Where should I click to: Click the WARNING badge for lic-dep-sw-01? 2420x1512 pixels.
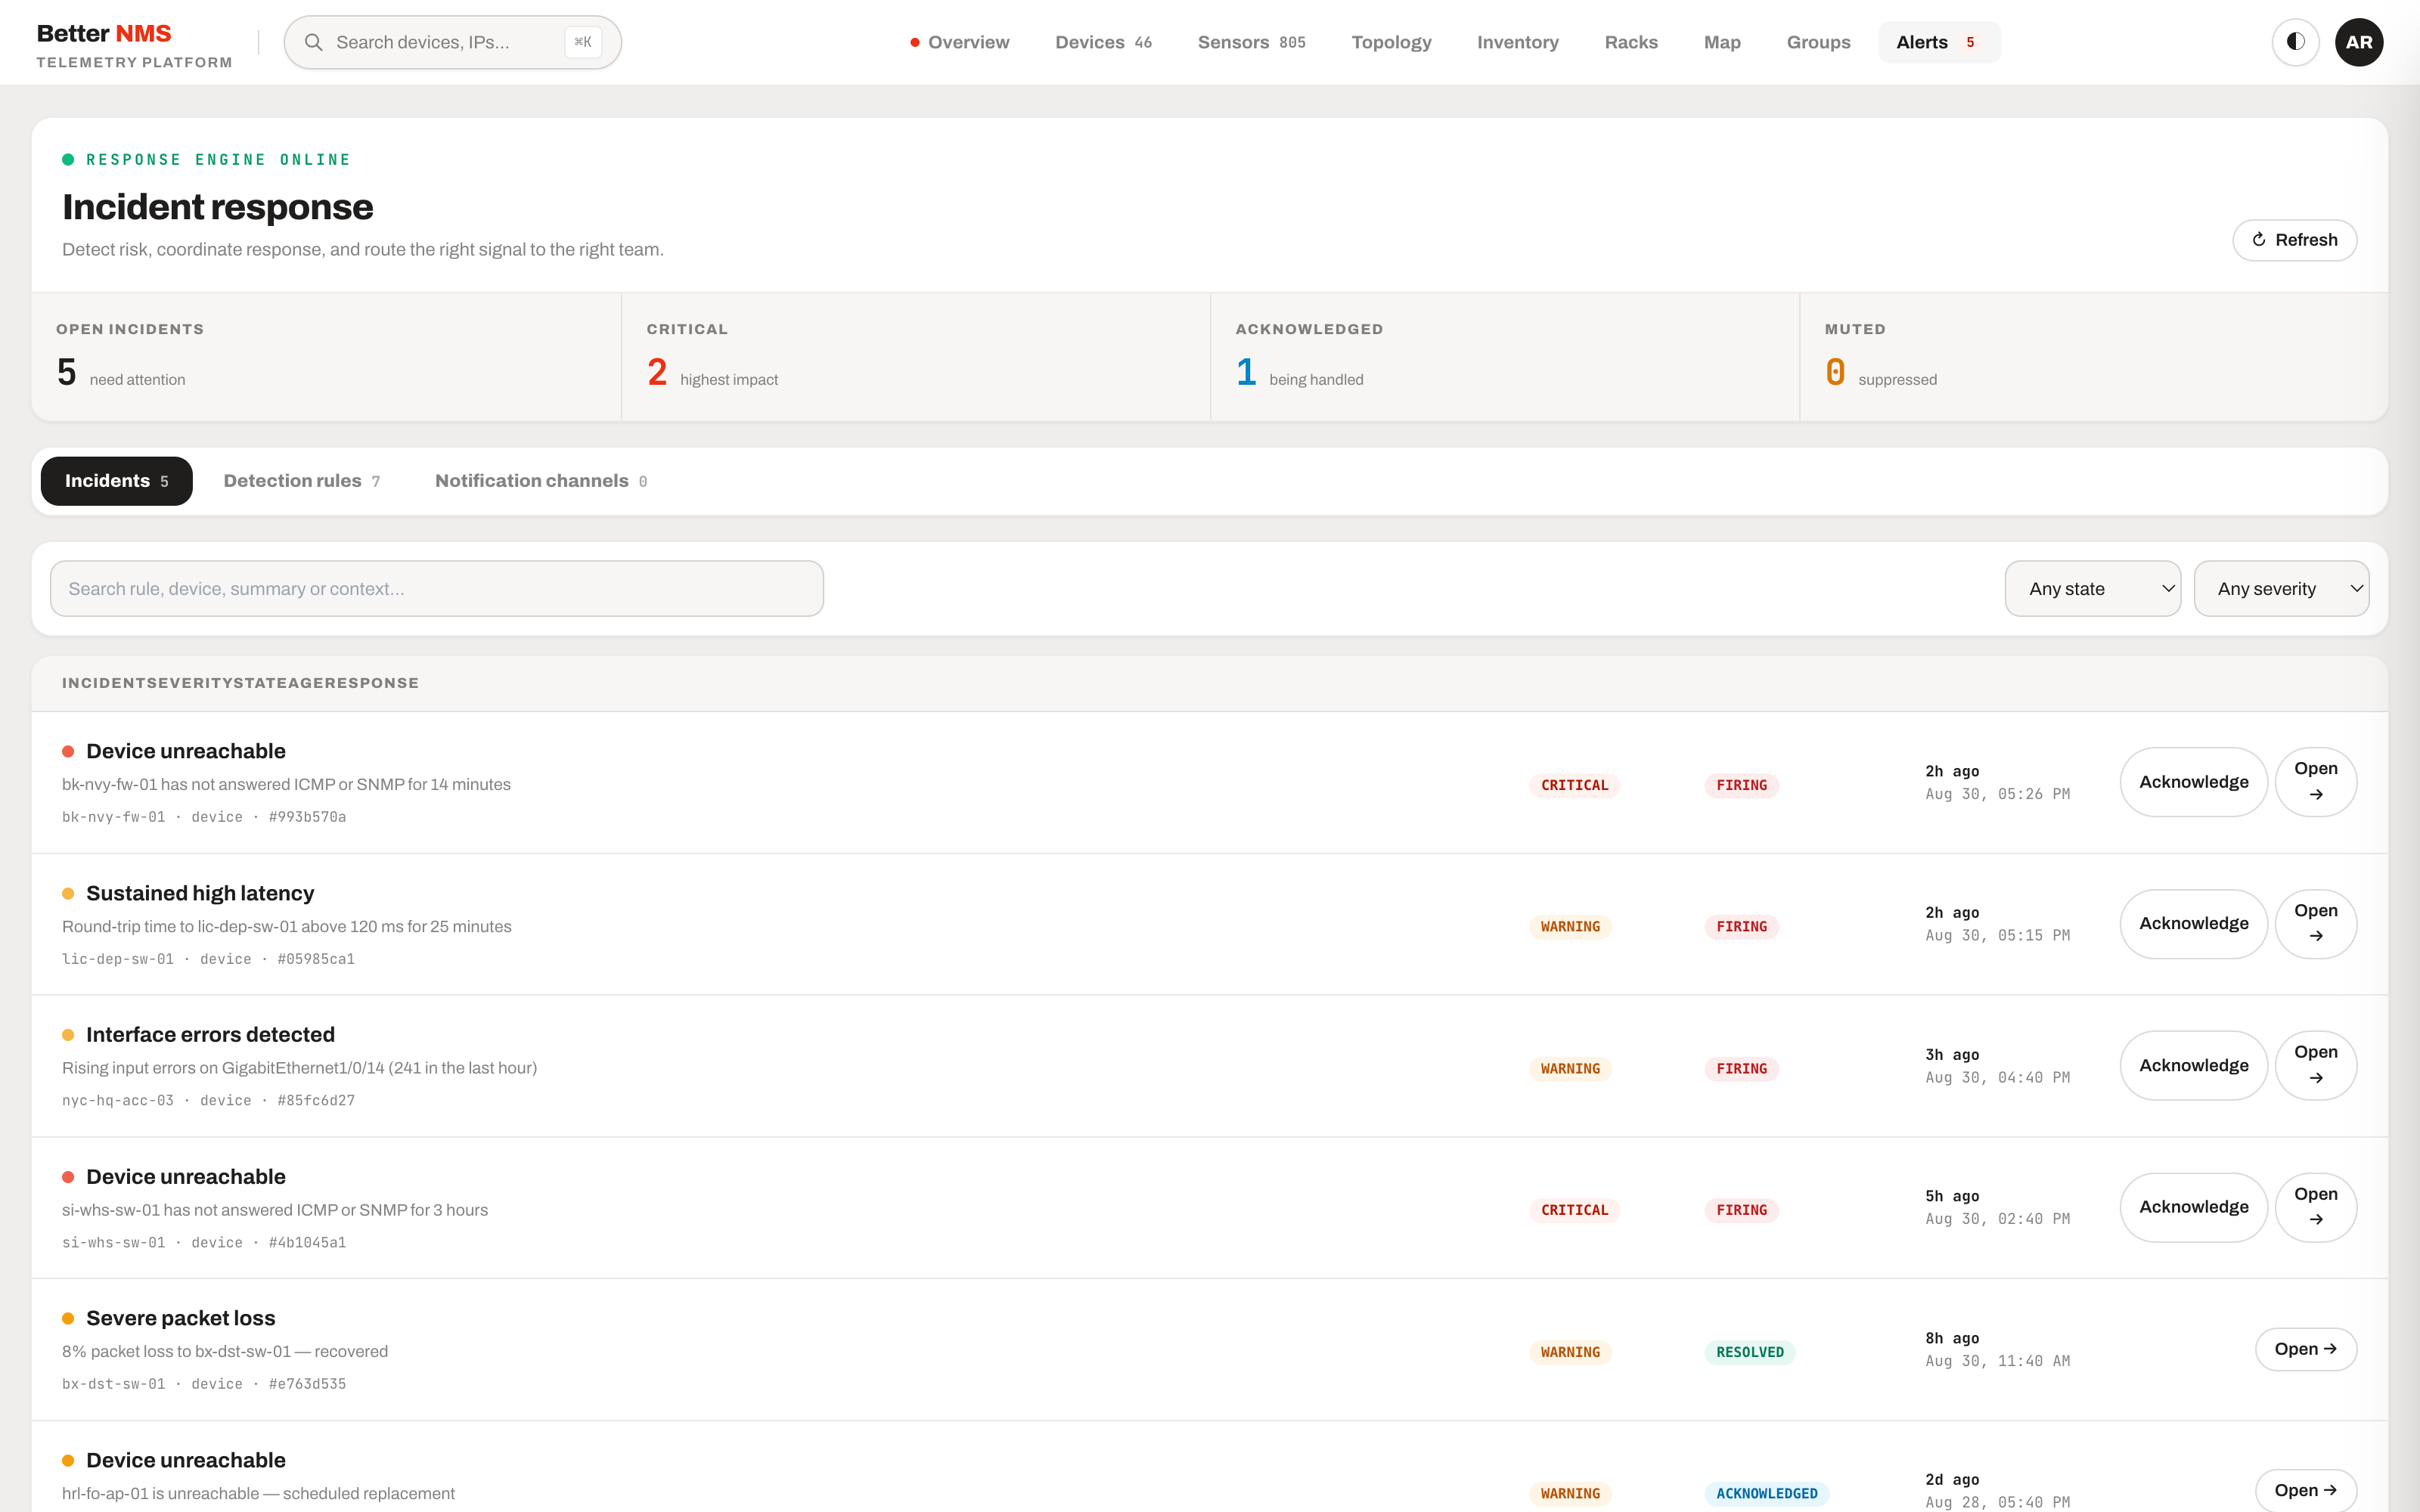tap(1570, 927)
